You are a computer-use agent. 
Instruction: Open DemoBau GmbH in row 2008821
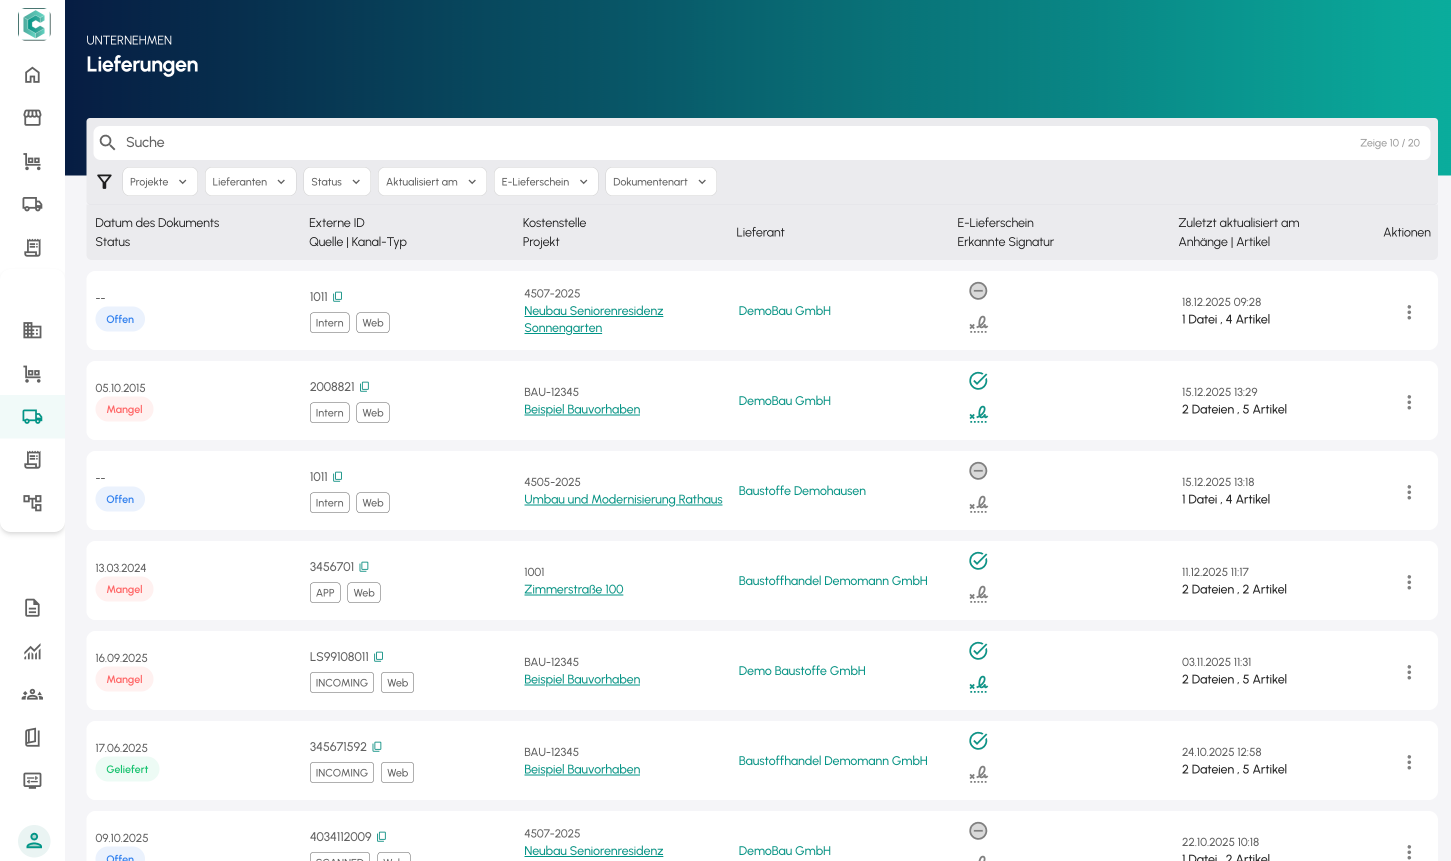[x=785, y=401]
